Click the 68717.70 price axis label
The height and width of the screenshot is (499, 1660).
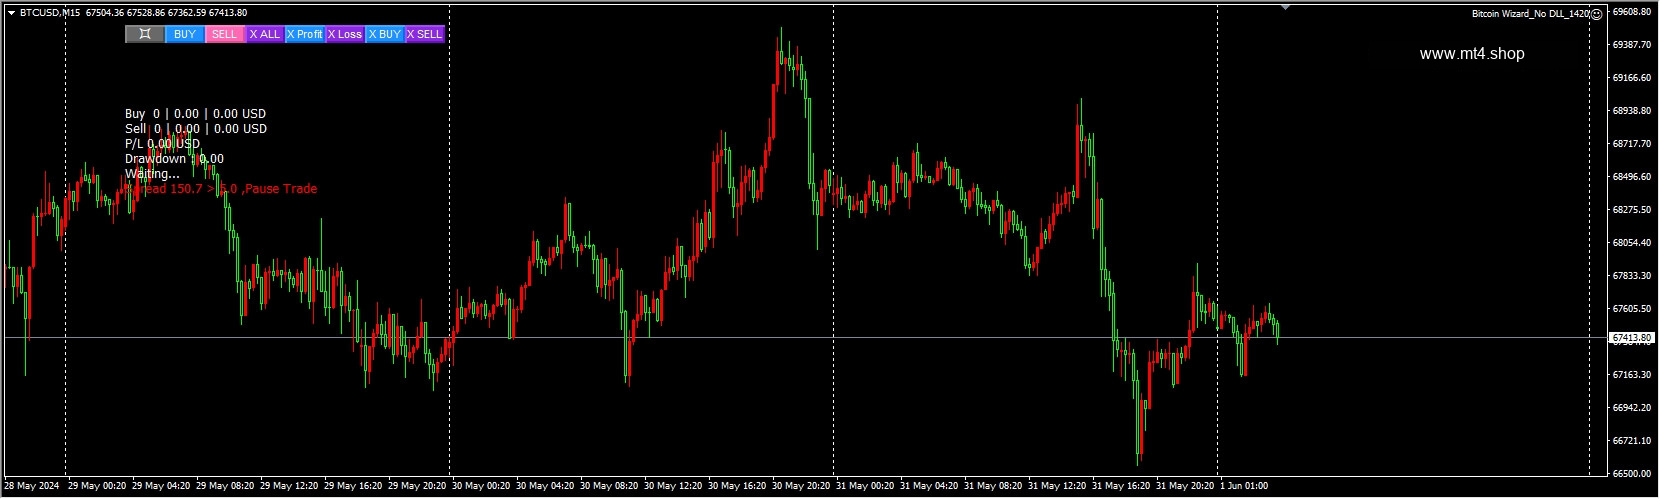[x=1632, y=144]
